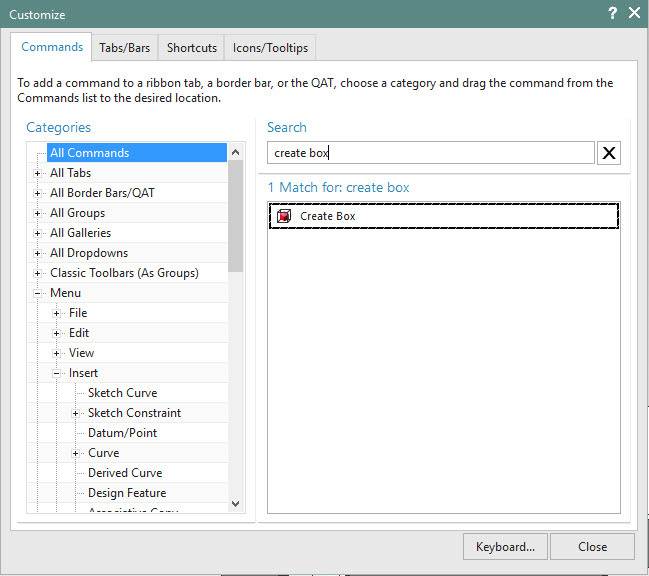The height and width of the screenshot is (576, 649).
Task: Expand the Sketch Constraint node
Action: 75,413
